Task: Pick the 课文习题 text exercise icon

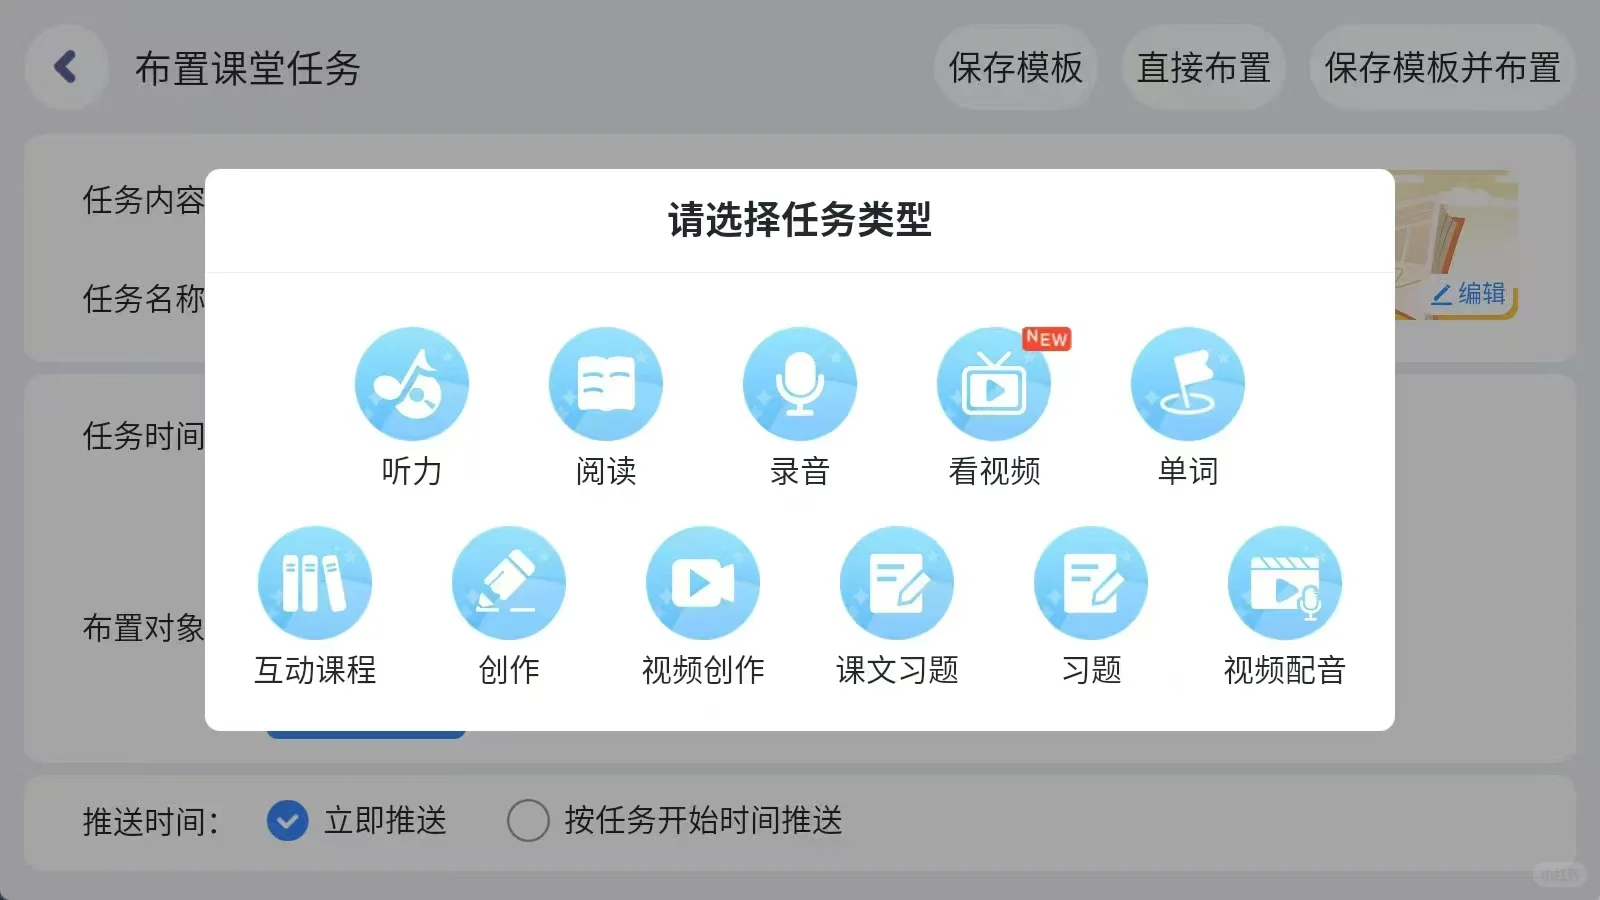Action: click(896, 581)
